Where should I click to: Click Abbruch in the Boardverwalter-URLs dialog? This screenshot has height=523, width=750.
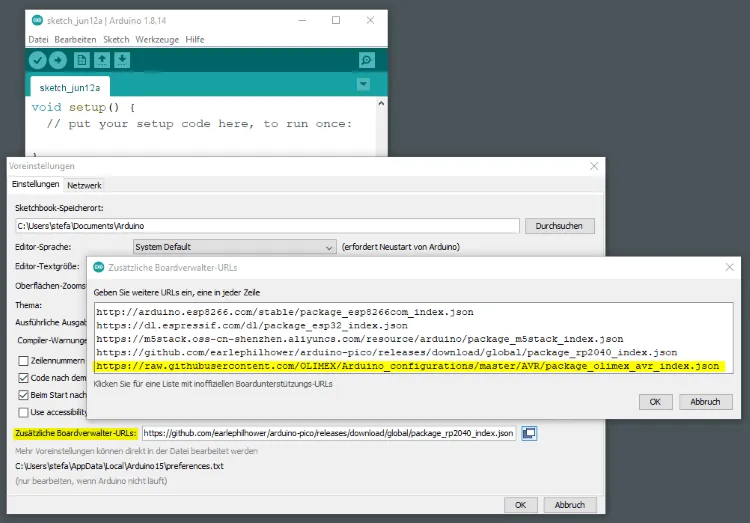pos(705,402)
